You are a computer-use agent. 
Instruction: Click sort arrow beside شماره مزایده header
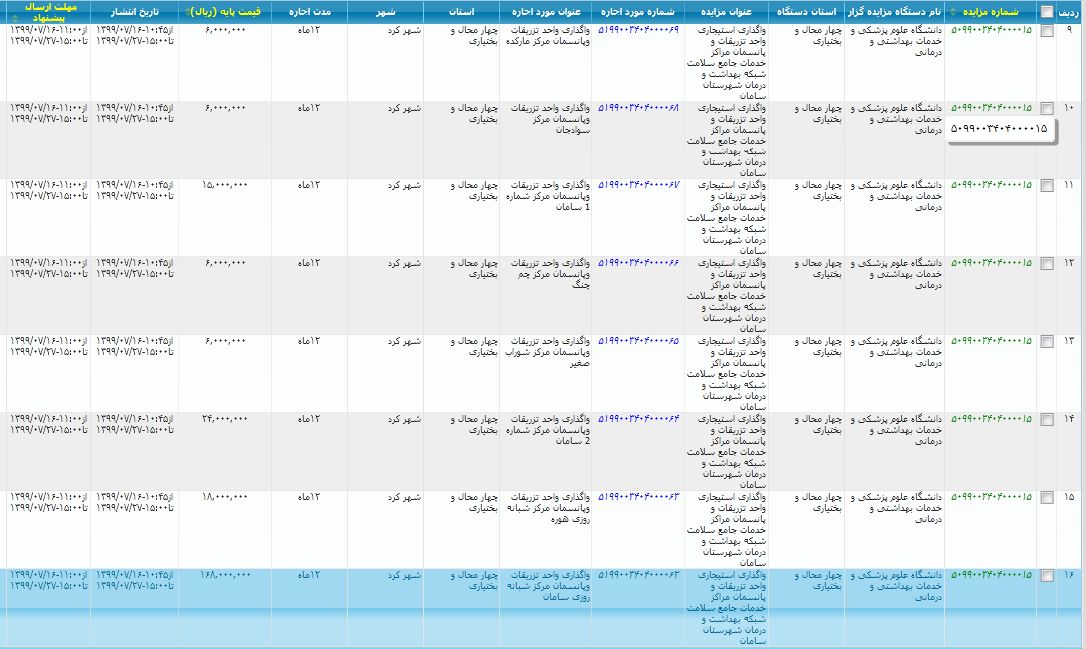pos(953,12)
